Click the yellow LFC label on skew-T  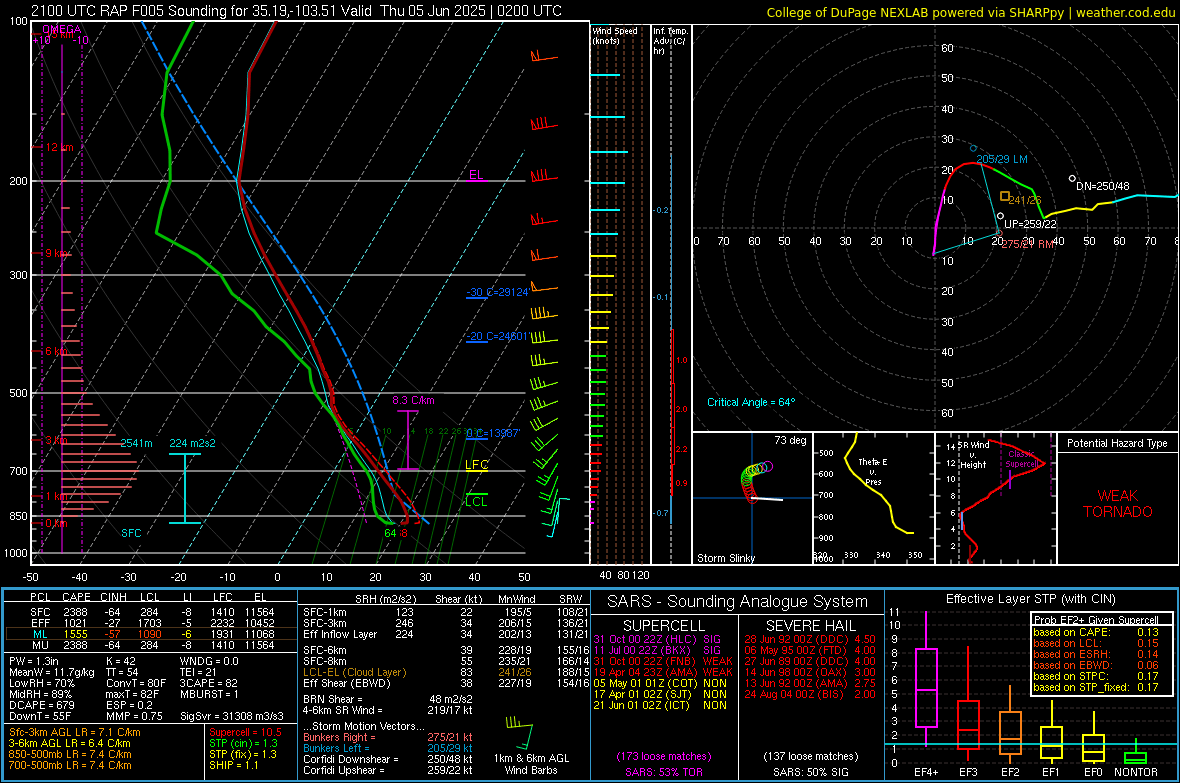click(x=476, y=465)
